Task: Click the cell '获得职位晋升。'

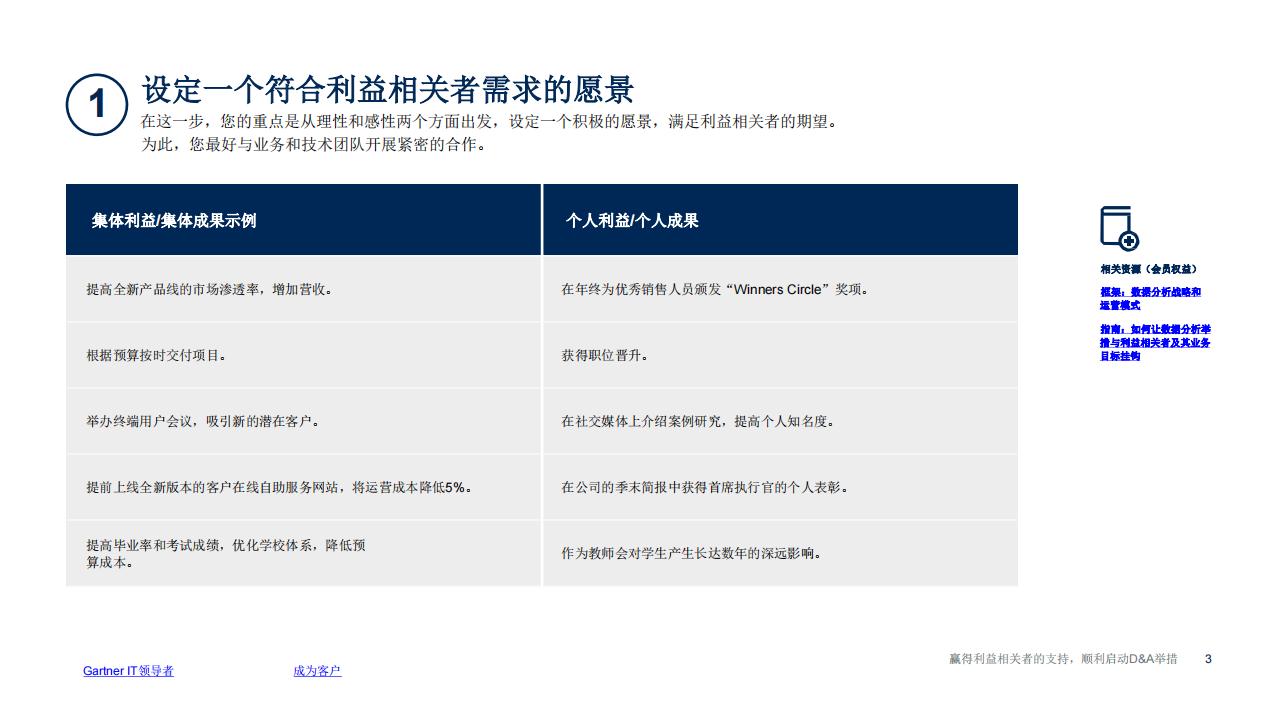Action: click(780, 355)
